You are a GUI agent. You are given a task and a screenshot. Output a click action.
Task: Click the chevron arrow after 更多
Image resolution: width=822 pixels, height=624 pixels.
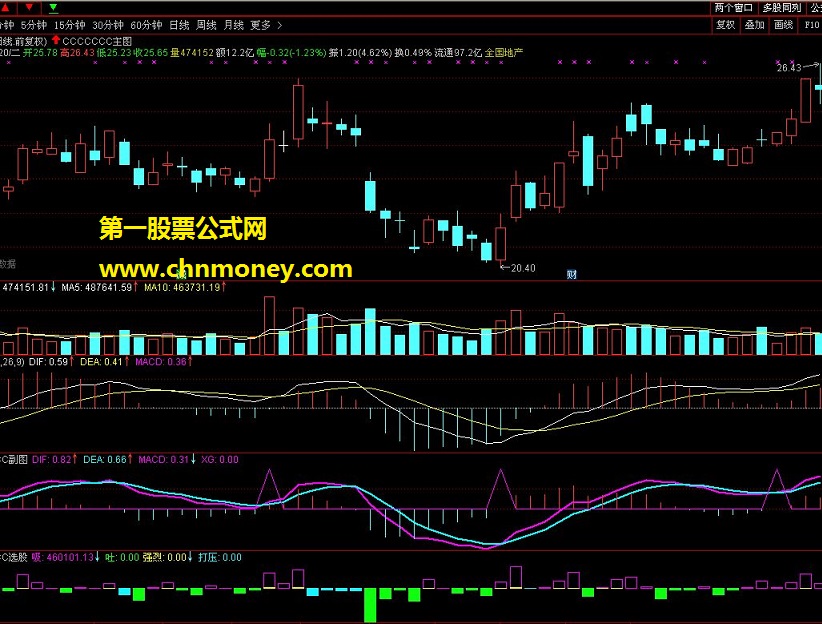(x=279, y=25)
